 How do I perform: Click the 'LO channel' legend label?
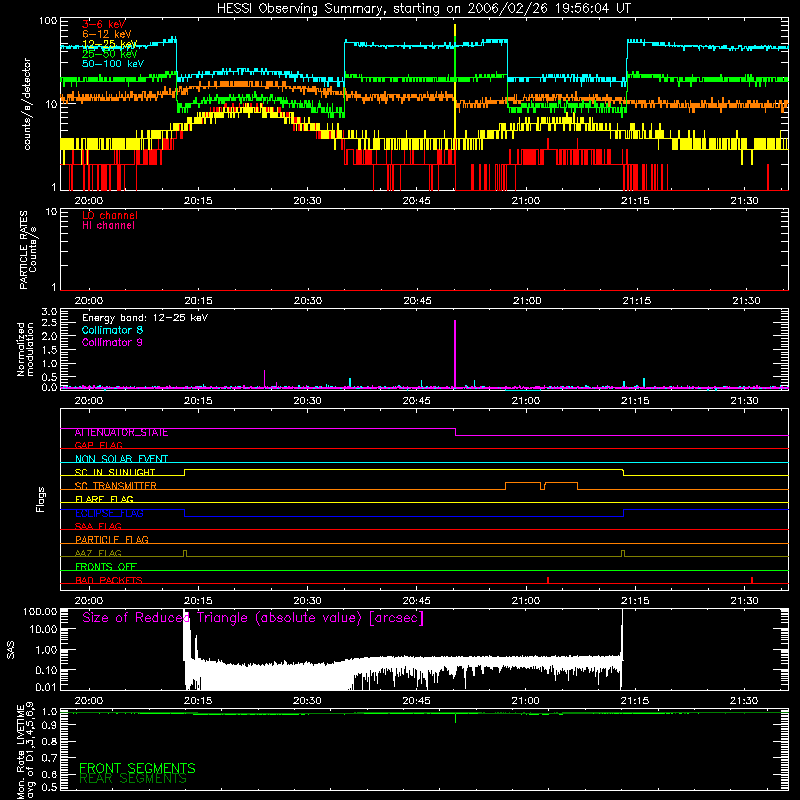pyautogui.click(x=109, y=215)
